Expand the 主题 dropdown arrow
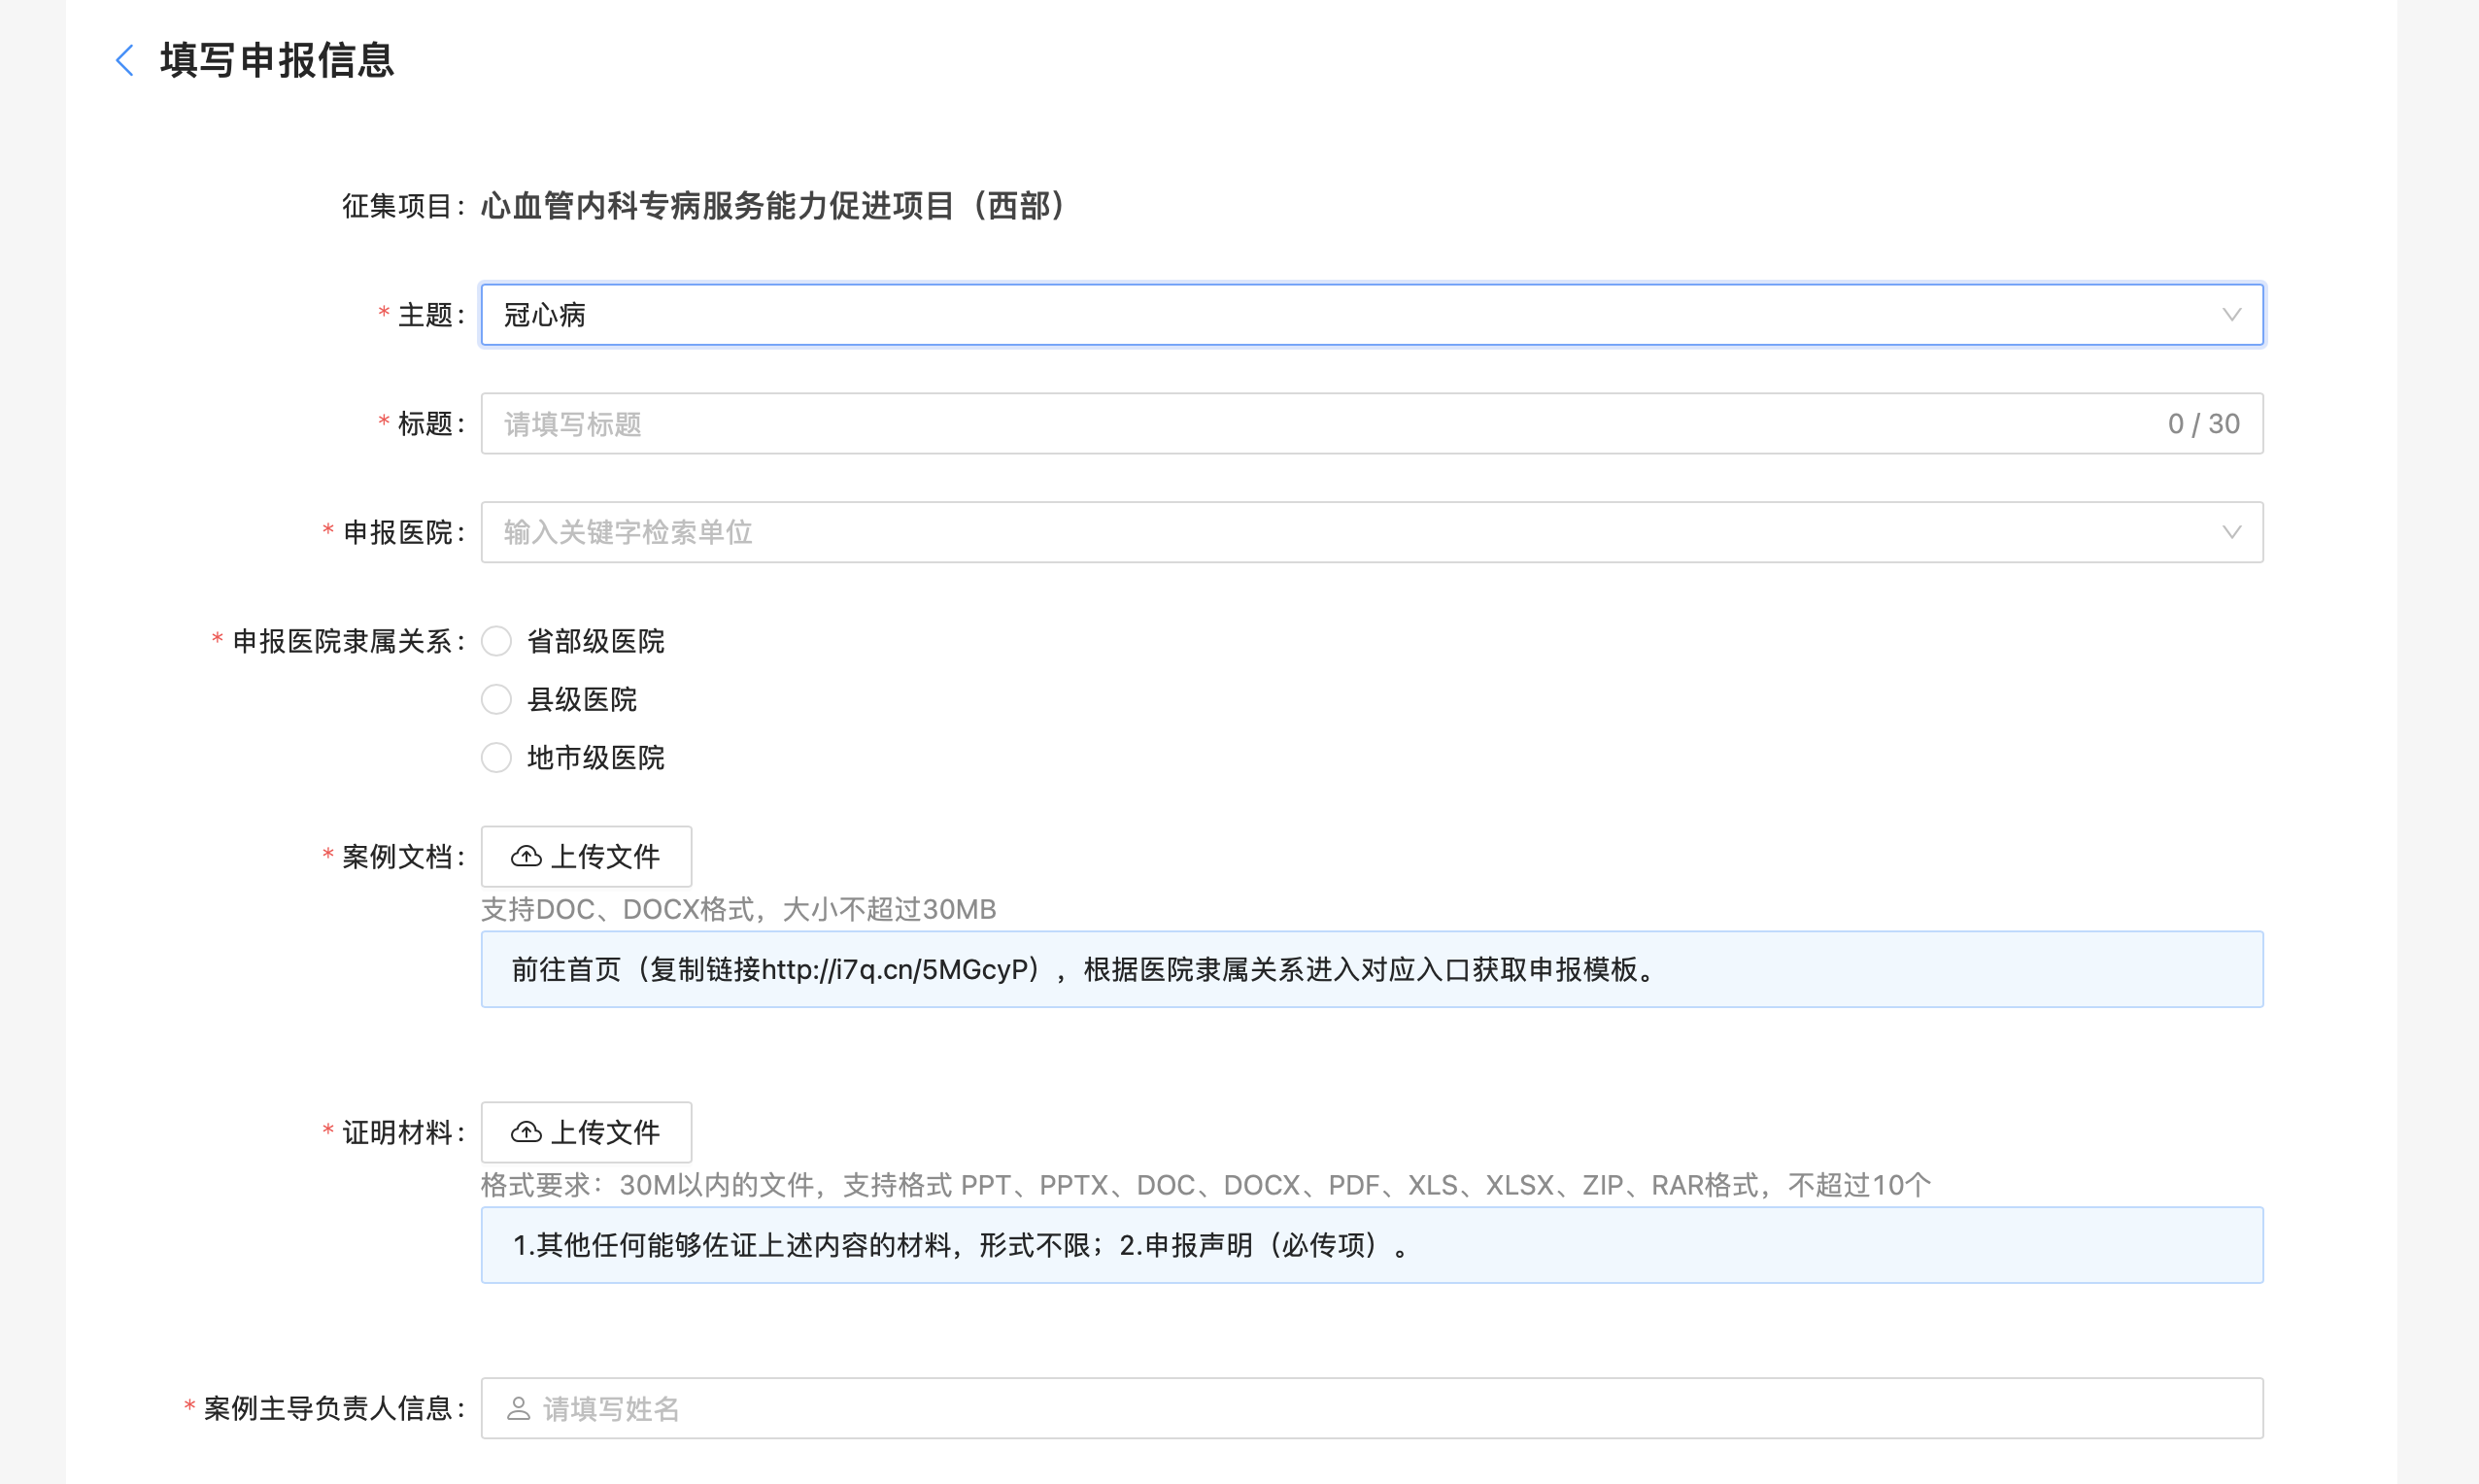The height and width of the screenshot is (1484, 2479). click(2231, 315)
